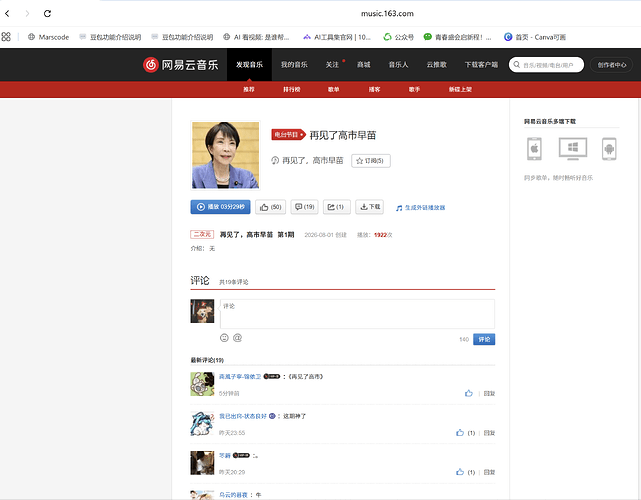The width and height of the screenshot is (641, 500).
Task: Click the 二次元 category tag
Action: (202, 234)
